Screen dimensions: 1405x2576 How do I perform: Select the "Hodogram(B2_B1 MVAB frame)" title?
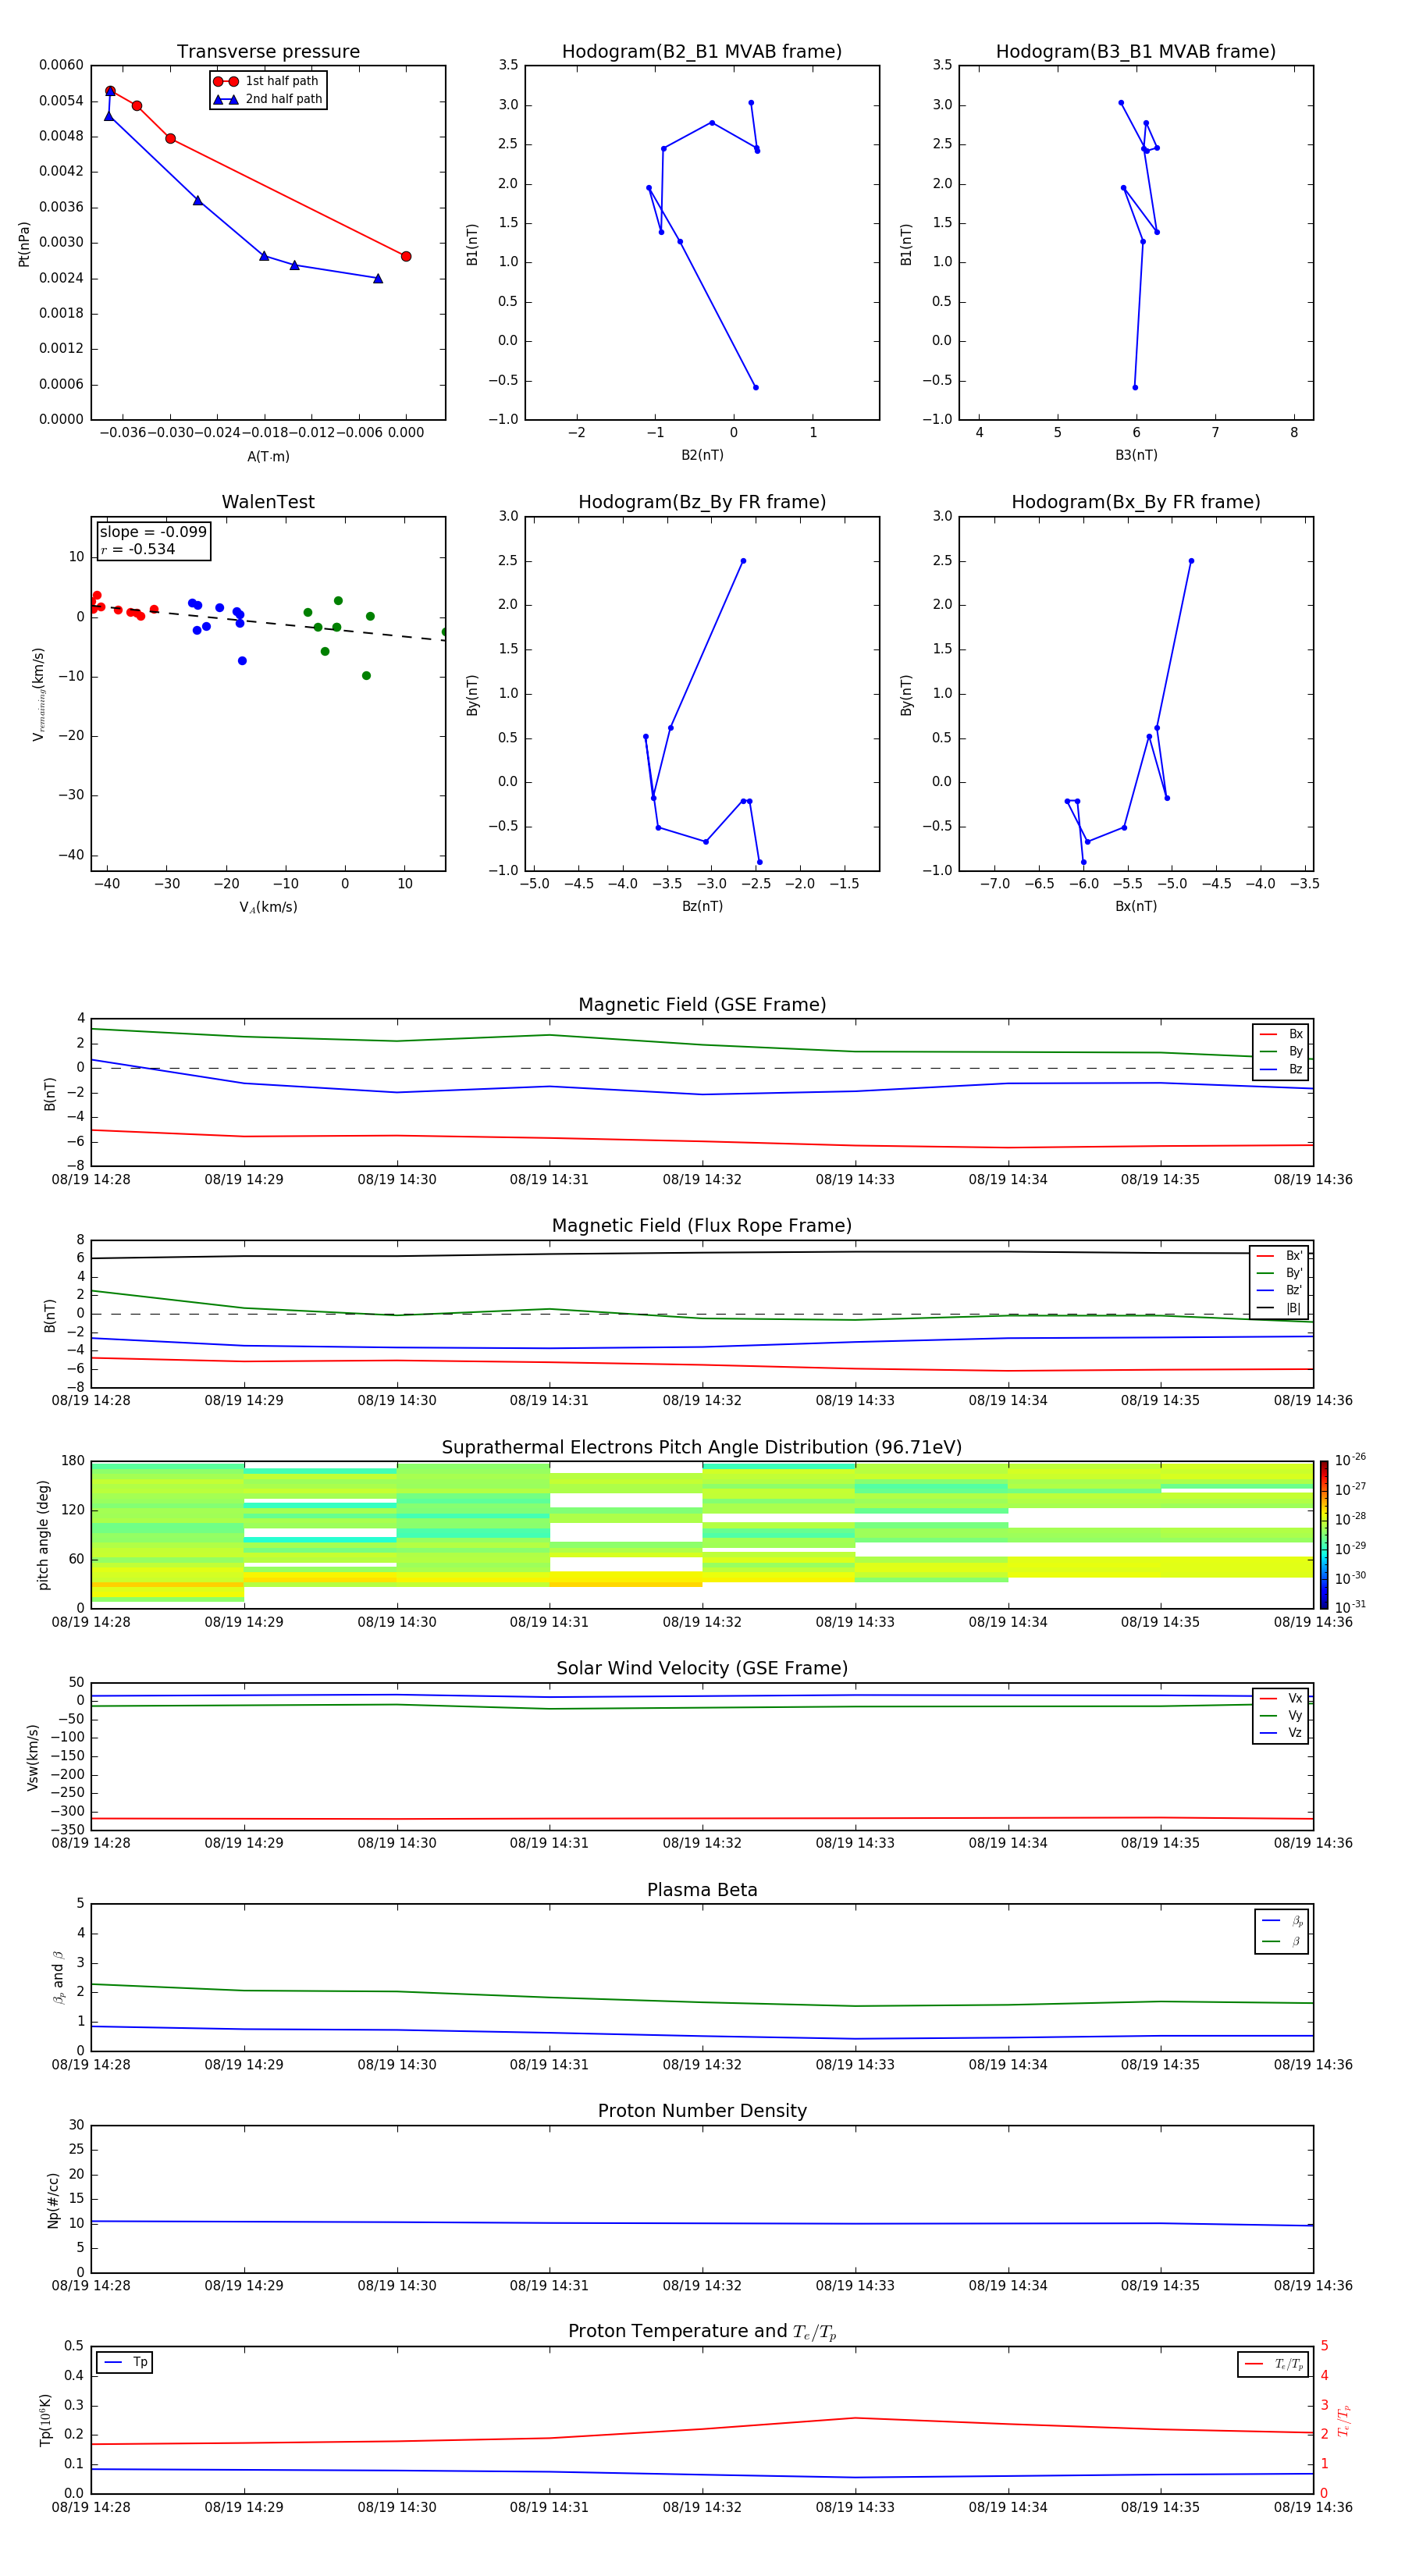[x=702, y=52]
